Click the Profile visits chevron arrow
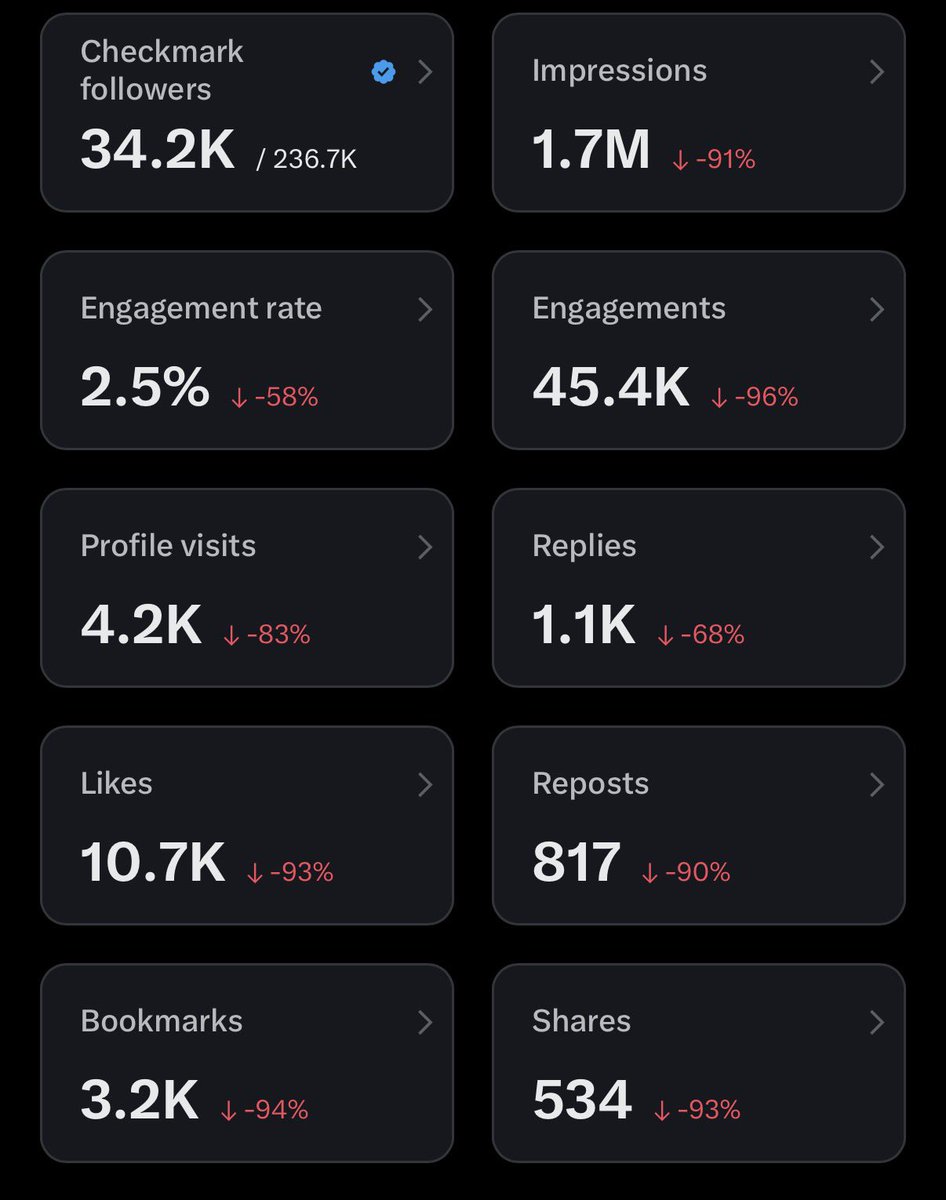 click(x=425, y=547)
